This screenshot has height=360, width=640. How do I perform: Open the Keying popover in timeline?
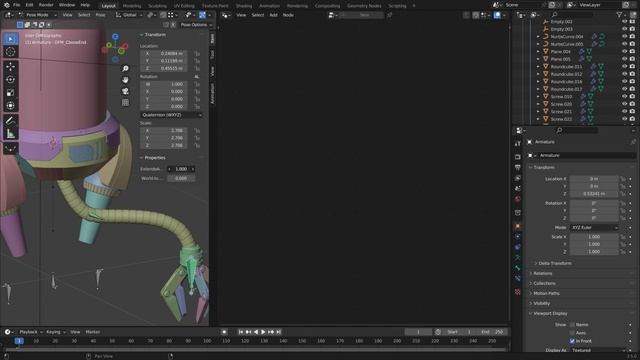pos(56,332)
